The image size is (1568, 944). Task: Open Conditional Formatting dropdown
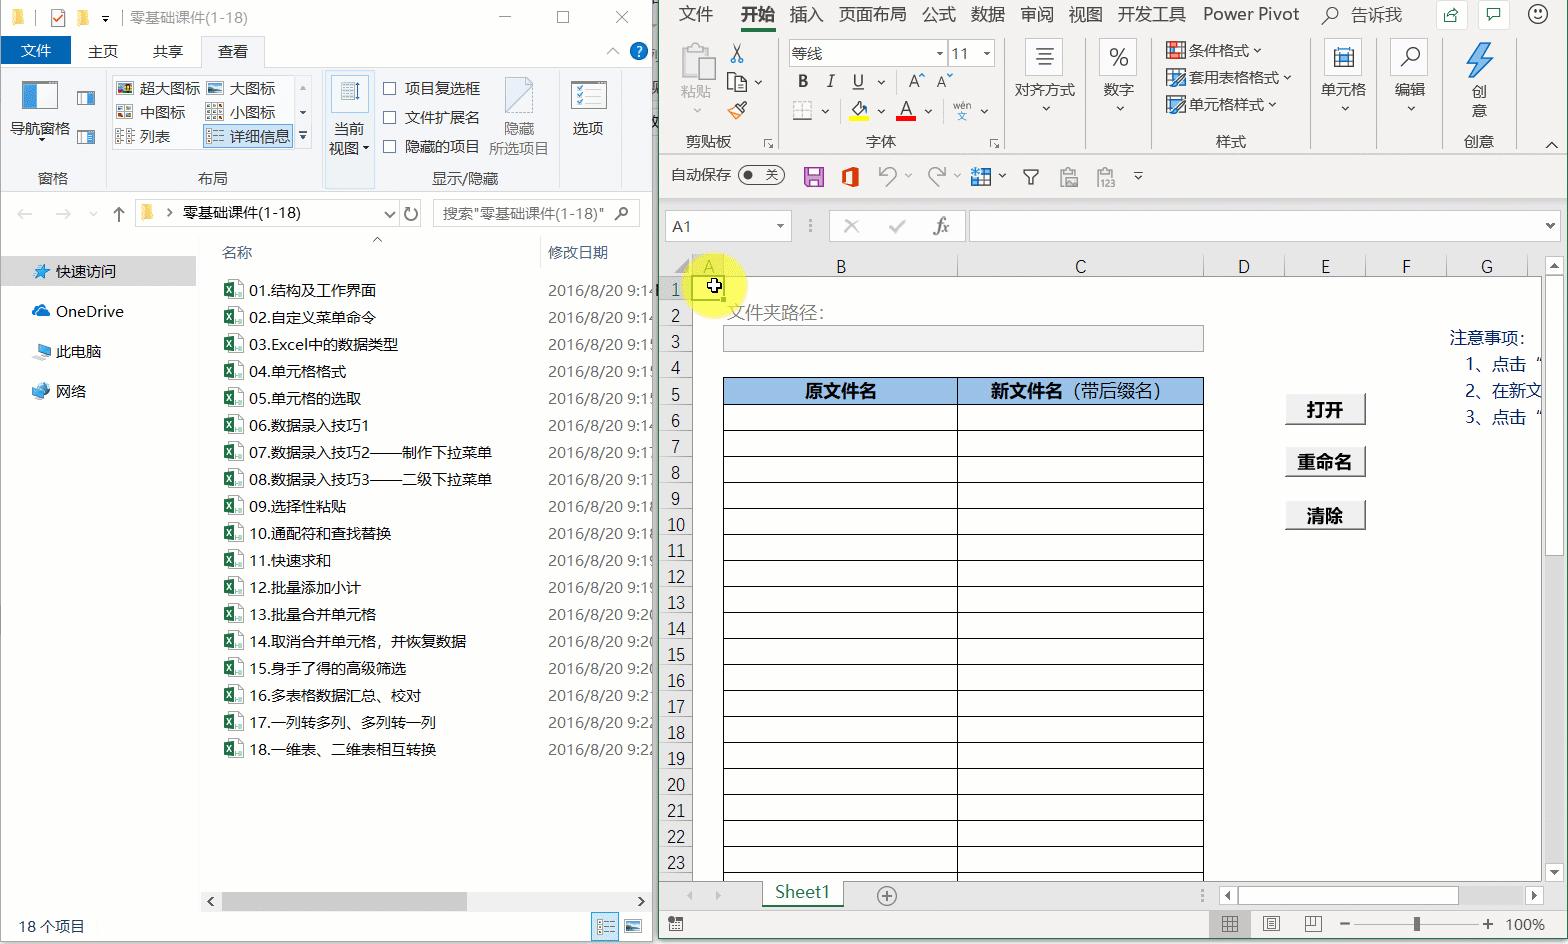click(1213, 50)
